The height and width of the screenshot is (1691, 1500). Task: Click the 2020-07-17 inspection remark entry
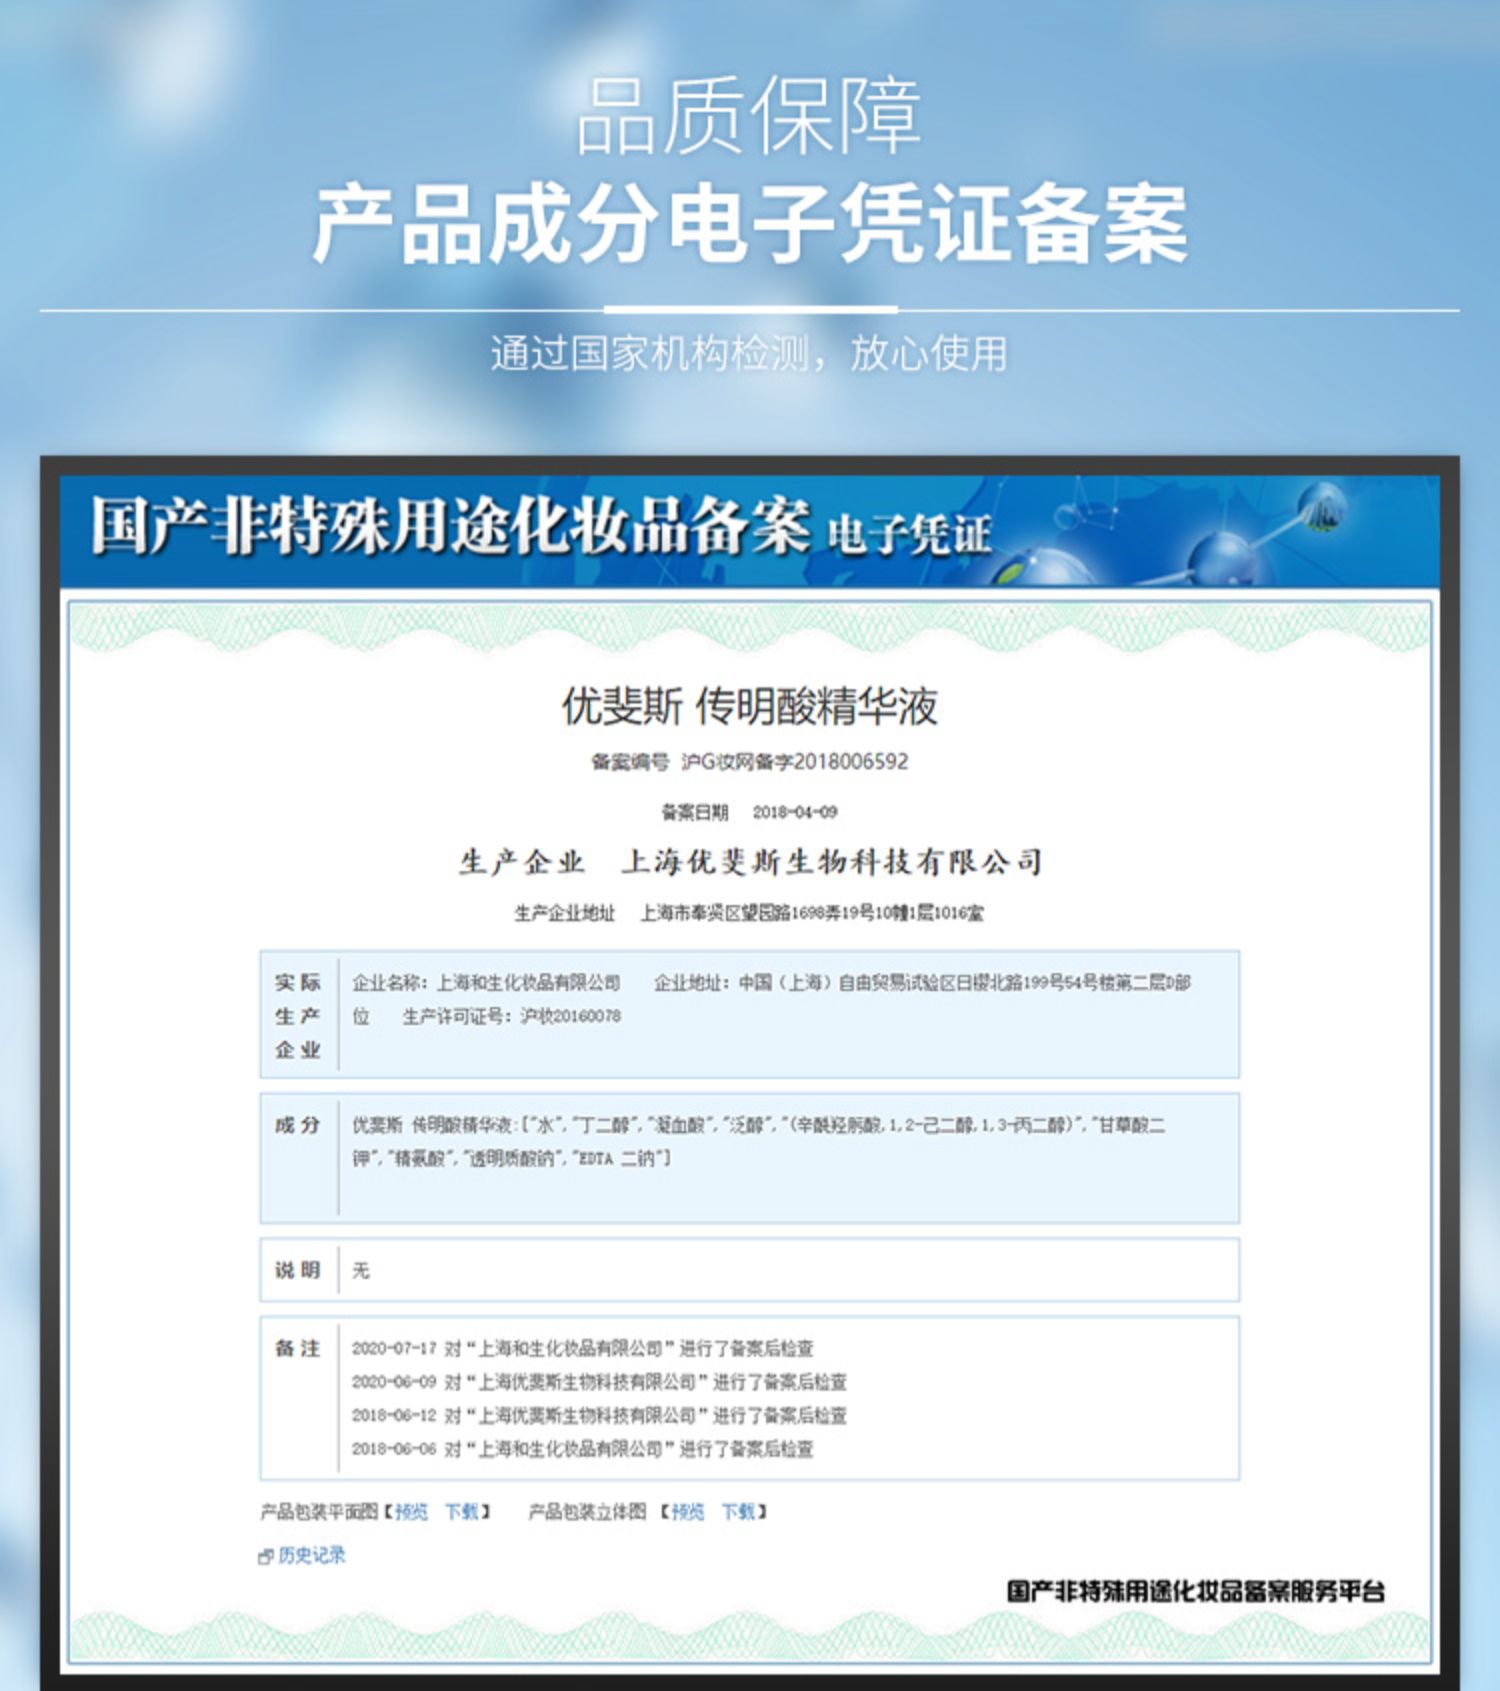coord(582,1348)
